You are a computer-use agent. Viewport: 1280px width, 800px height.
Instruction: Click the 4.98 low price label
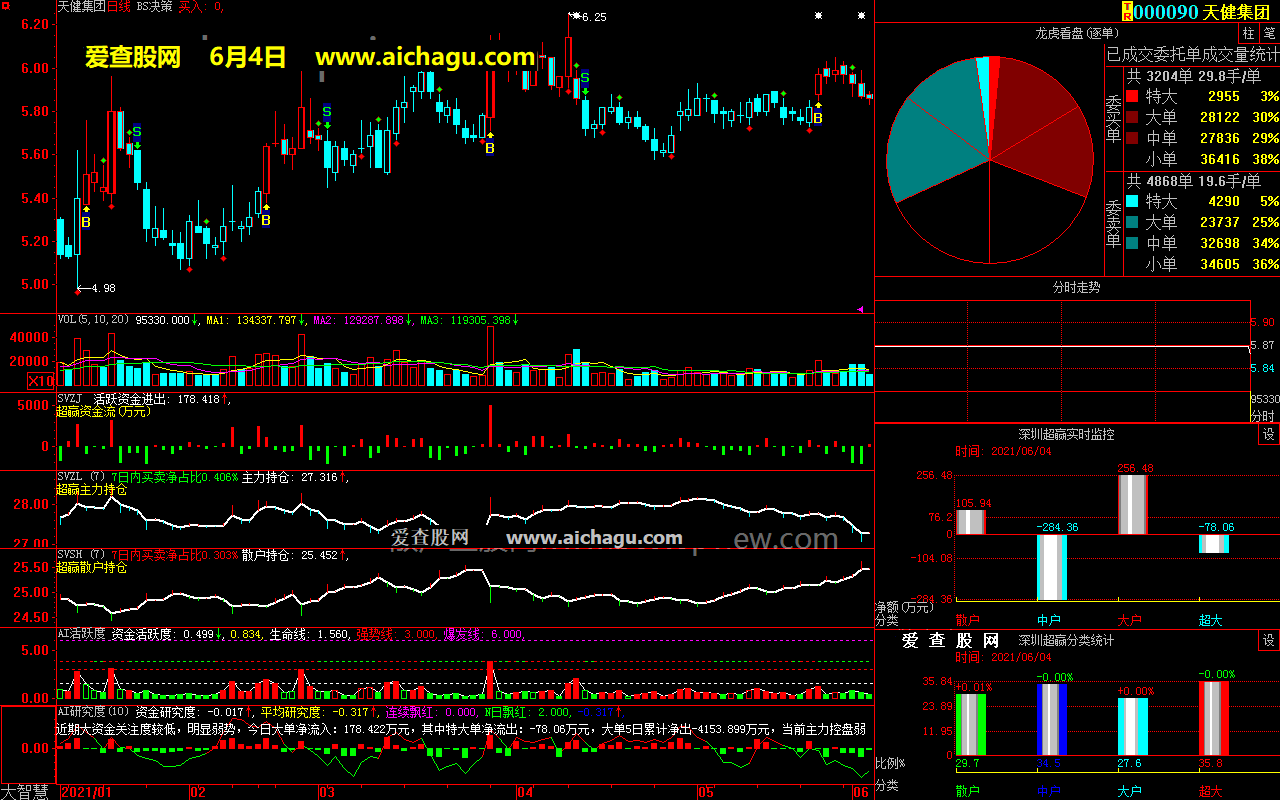point(103,288)
